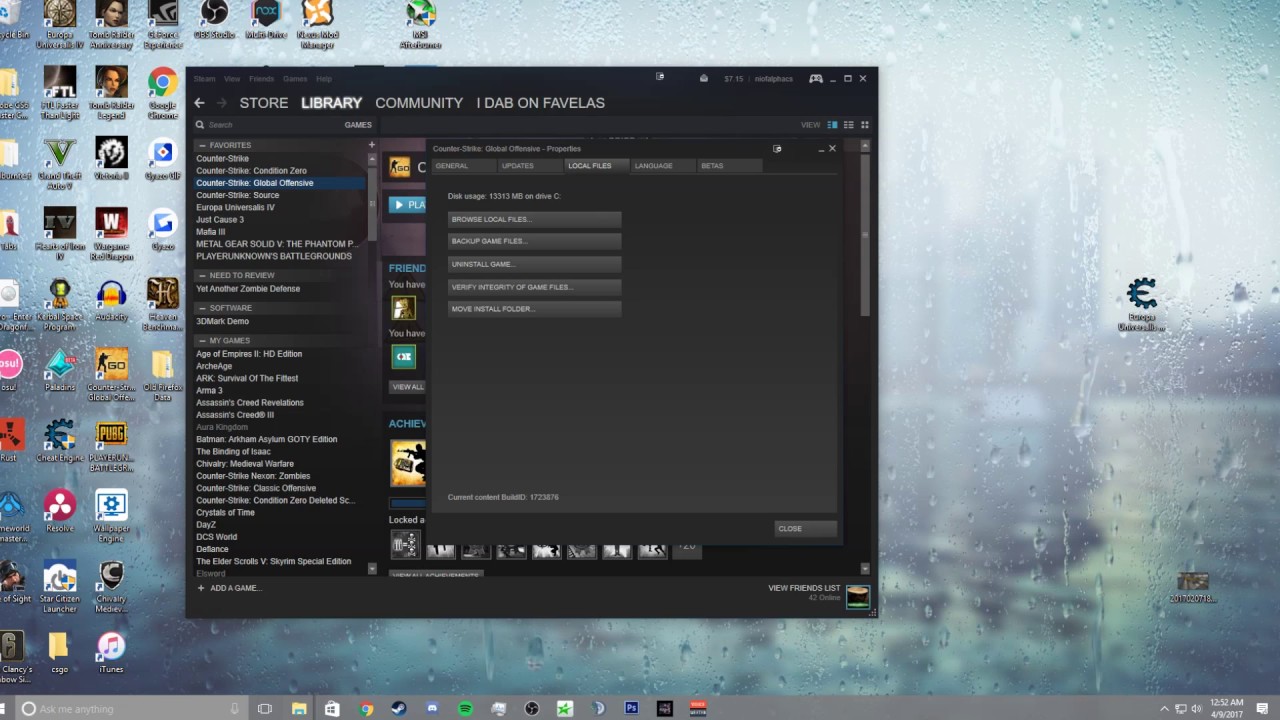Image resolution: width=1280 pixels, height=720 pixels.
Task: Click Move Install Folder button
Action: (x=535, y=309)
